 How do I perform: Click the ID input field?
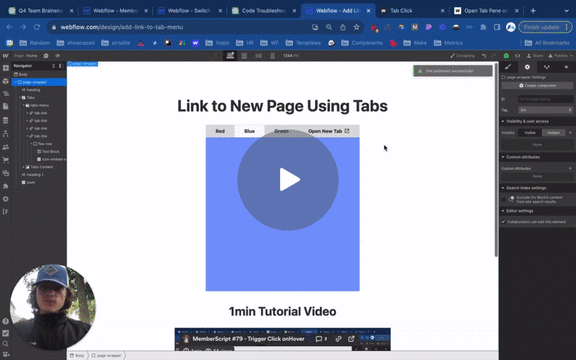[x=545, y=99]
